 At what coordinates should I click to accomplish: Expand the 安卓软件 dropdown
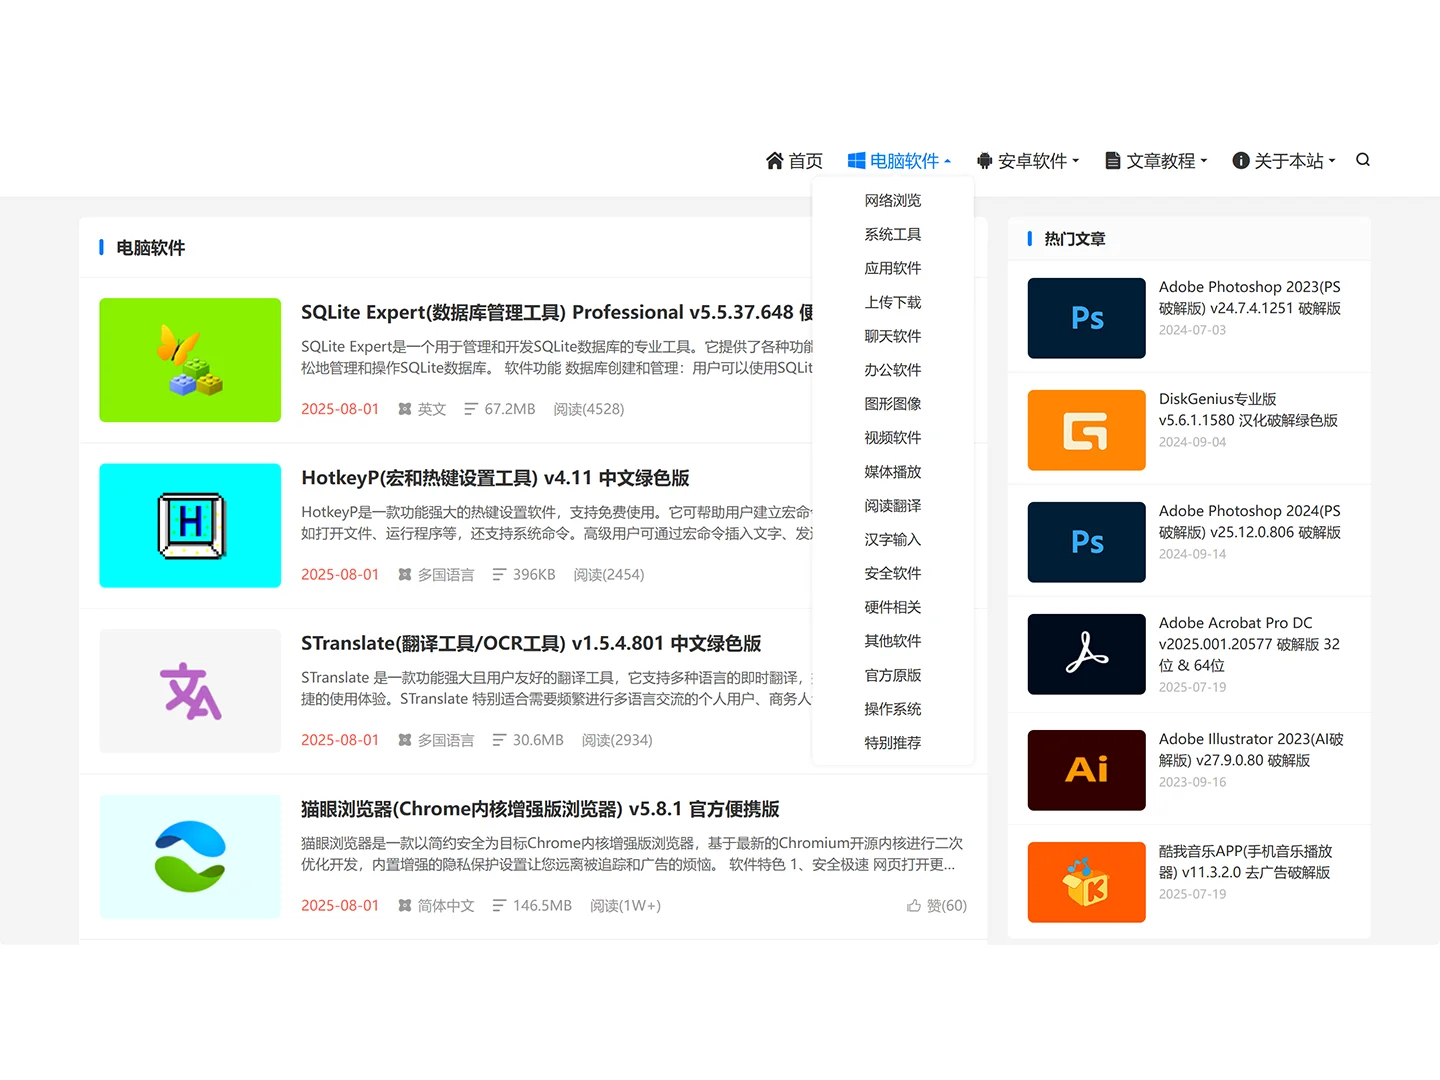click(x=1028, y=160)
